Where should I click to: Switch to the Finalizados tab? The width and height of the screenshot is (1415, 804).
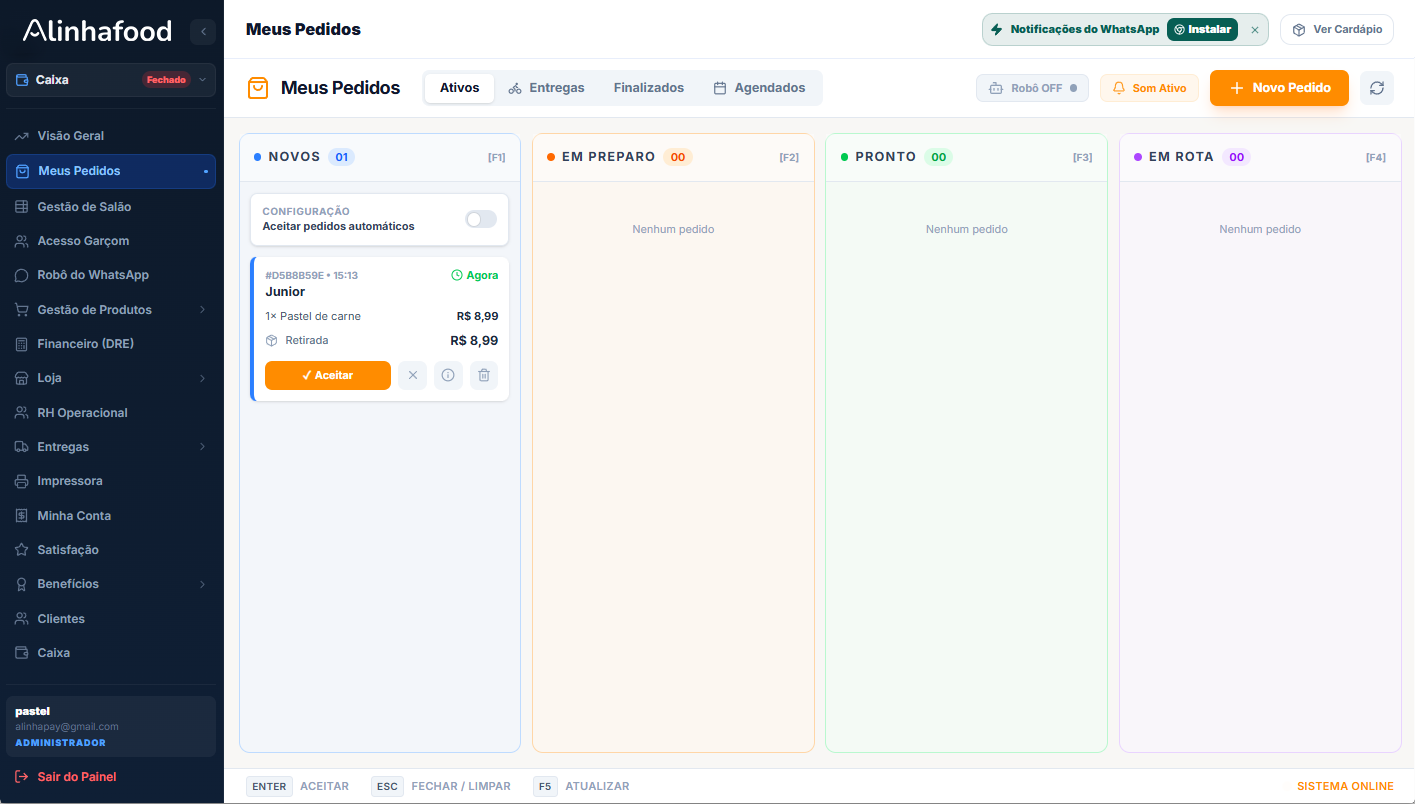(x=649, y=88)
